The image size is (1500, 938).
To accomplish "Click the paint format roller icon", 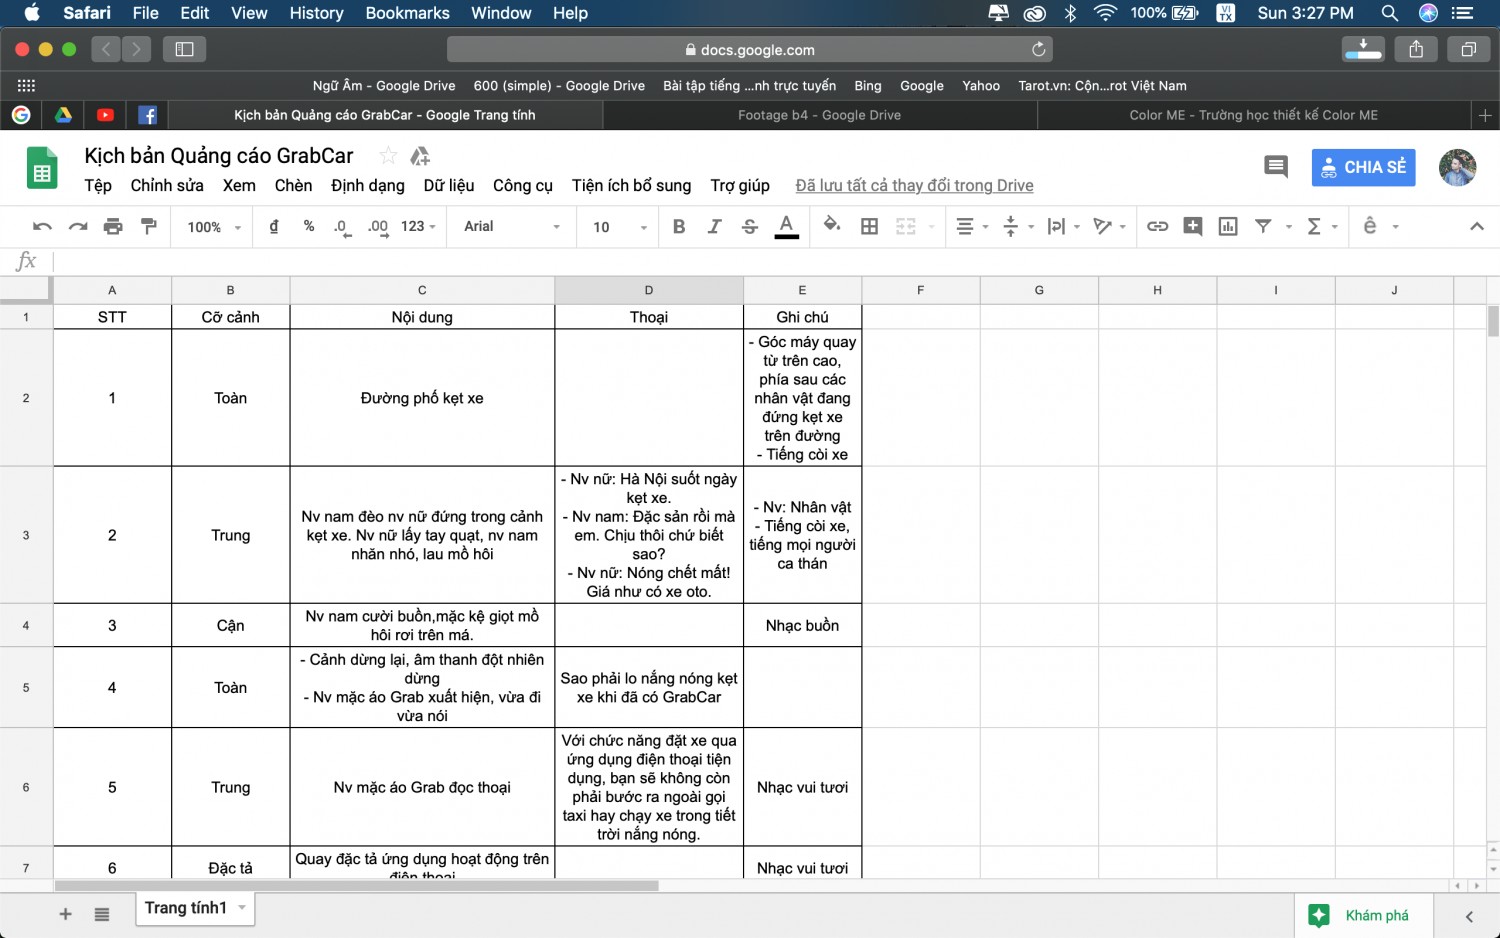I will click(x=149, y=226).
